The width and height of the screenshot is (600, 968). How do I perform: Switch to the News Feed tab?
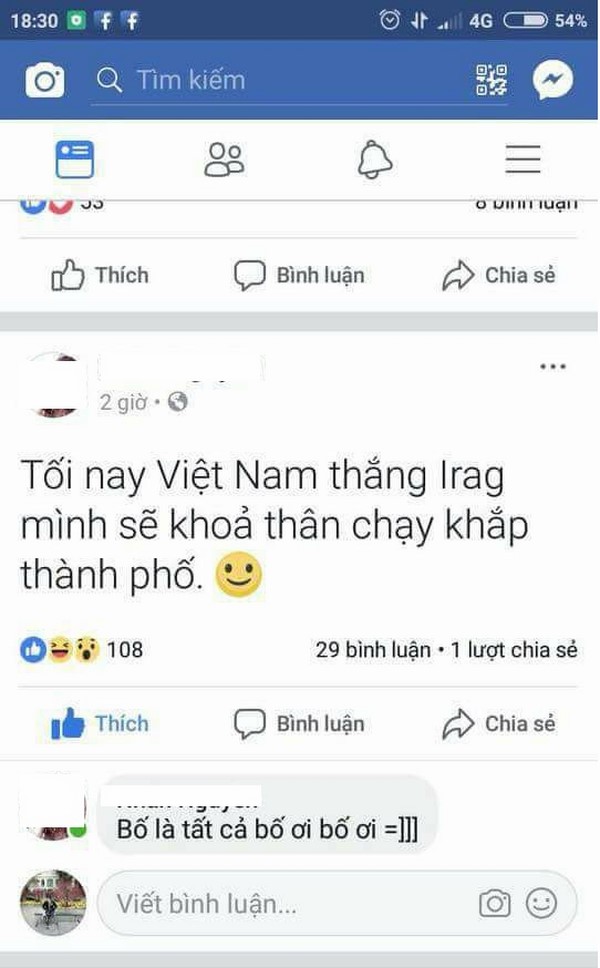pos(75,159)
